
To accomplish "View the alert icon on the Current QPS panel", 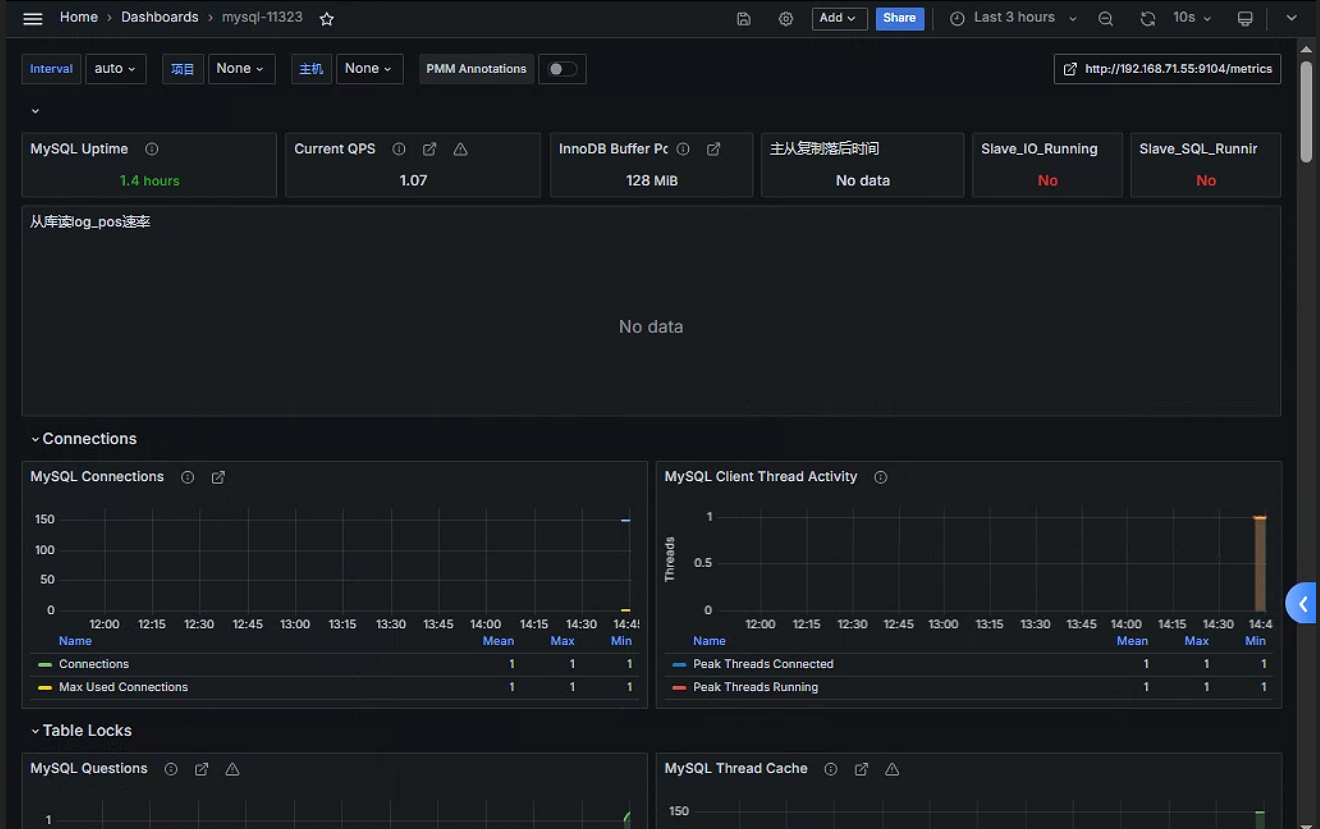I will (460, 149).
